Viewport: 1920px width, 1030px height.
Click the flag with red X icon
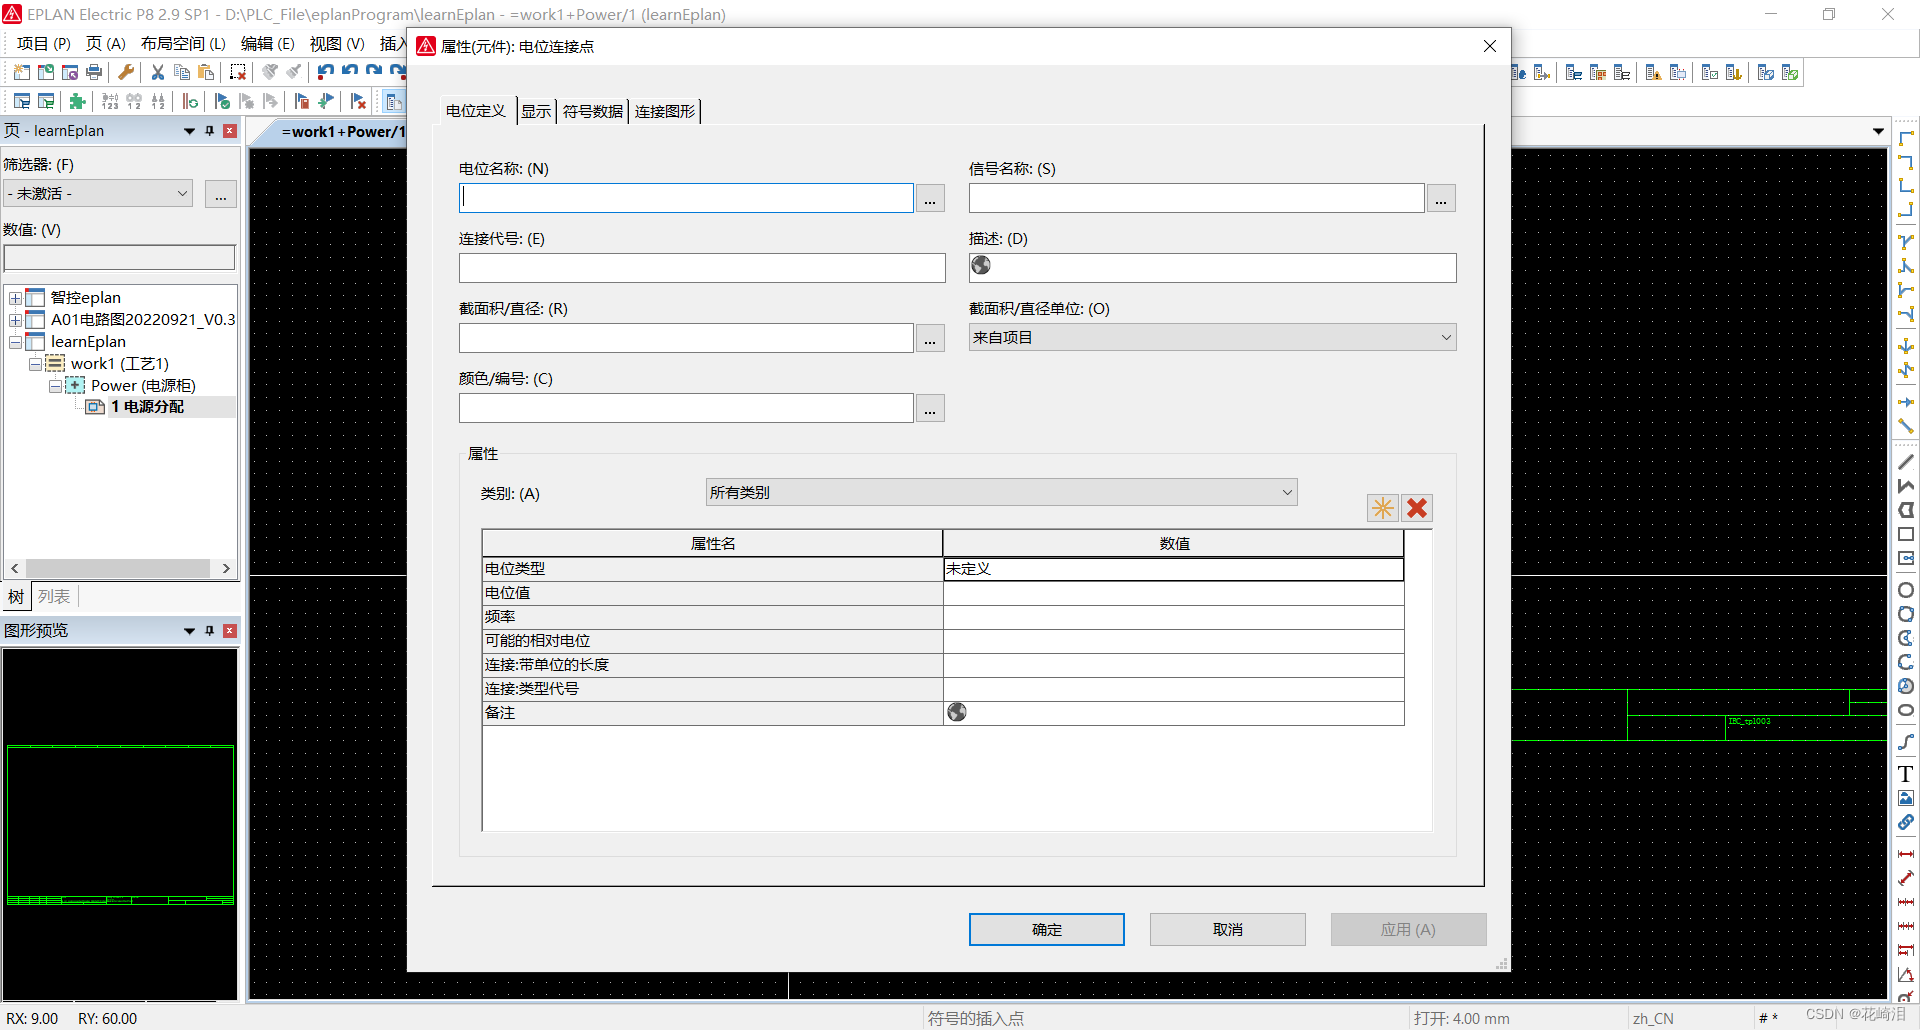358,101
